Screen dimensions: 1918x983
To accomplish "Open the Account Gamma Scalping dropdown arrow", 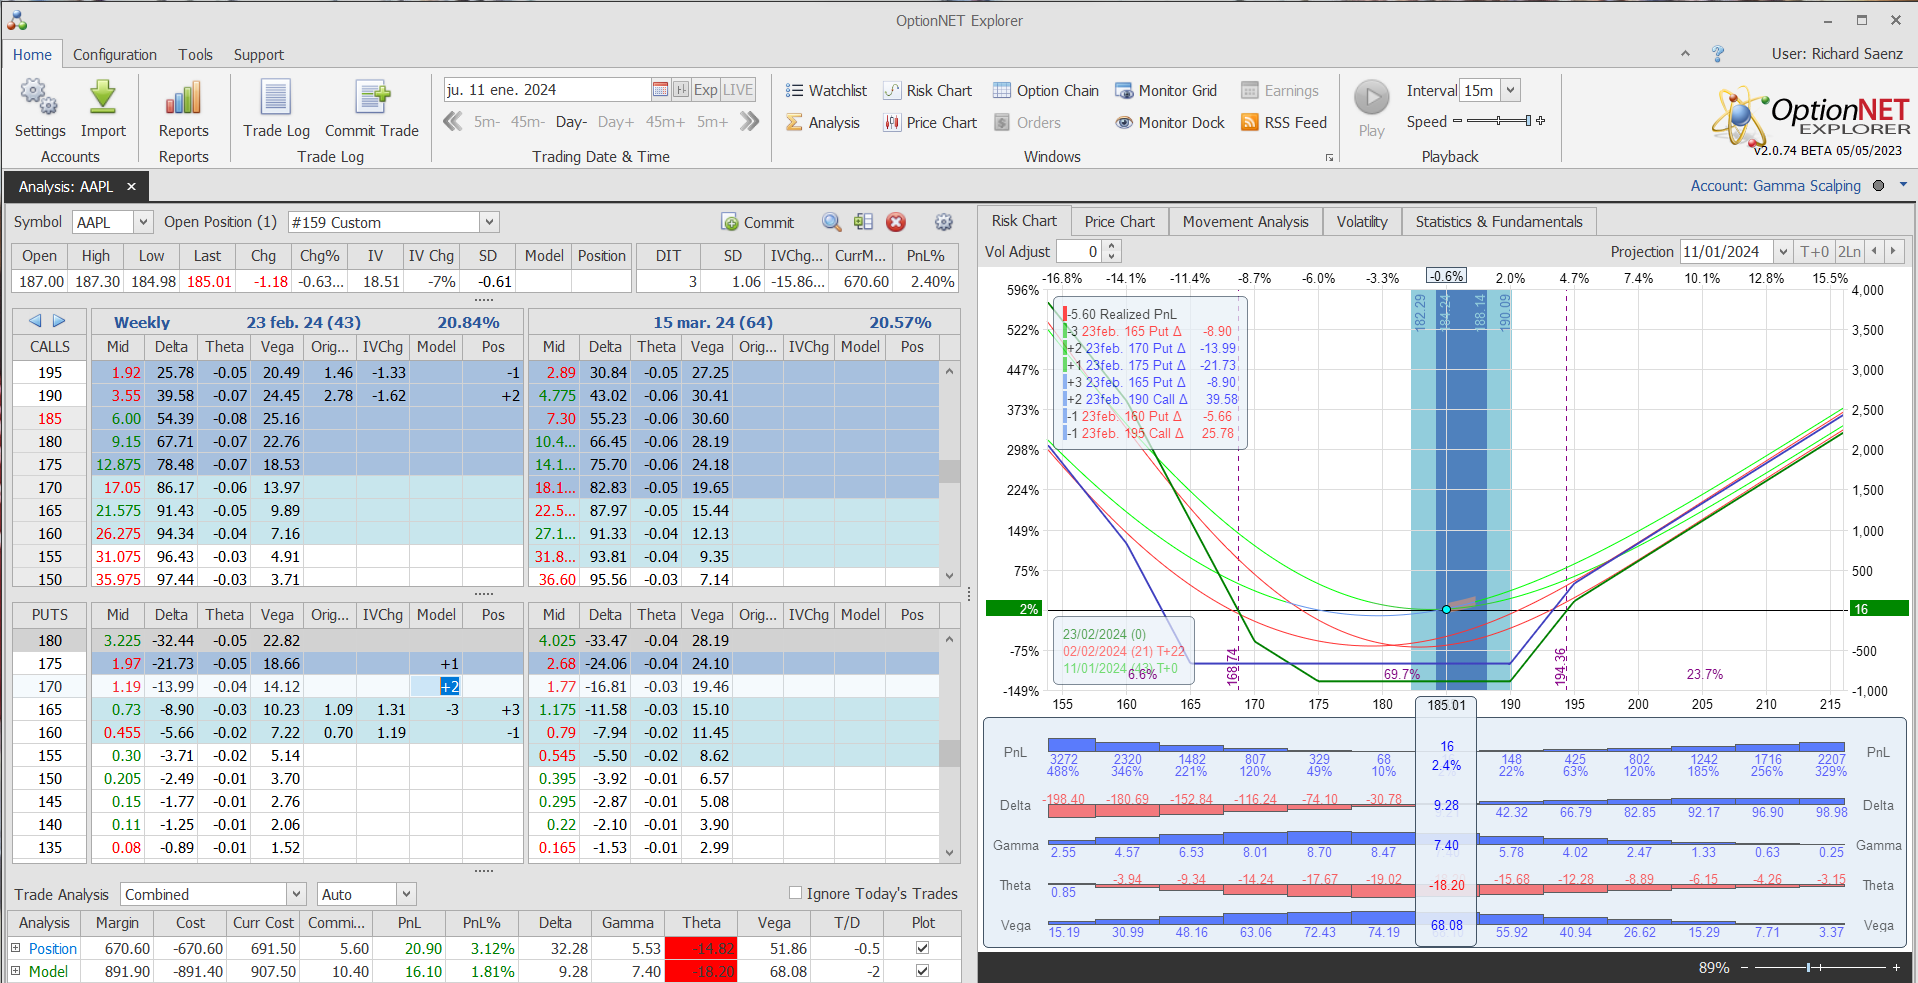I will coord(1903,185).
